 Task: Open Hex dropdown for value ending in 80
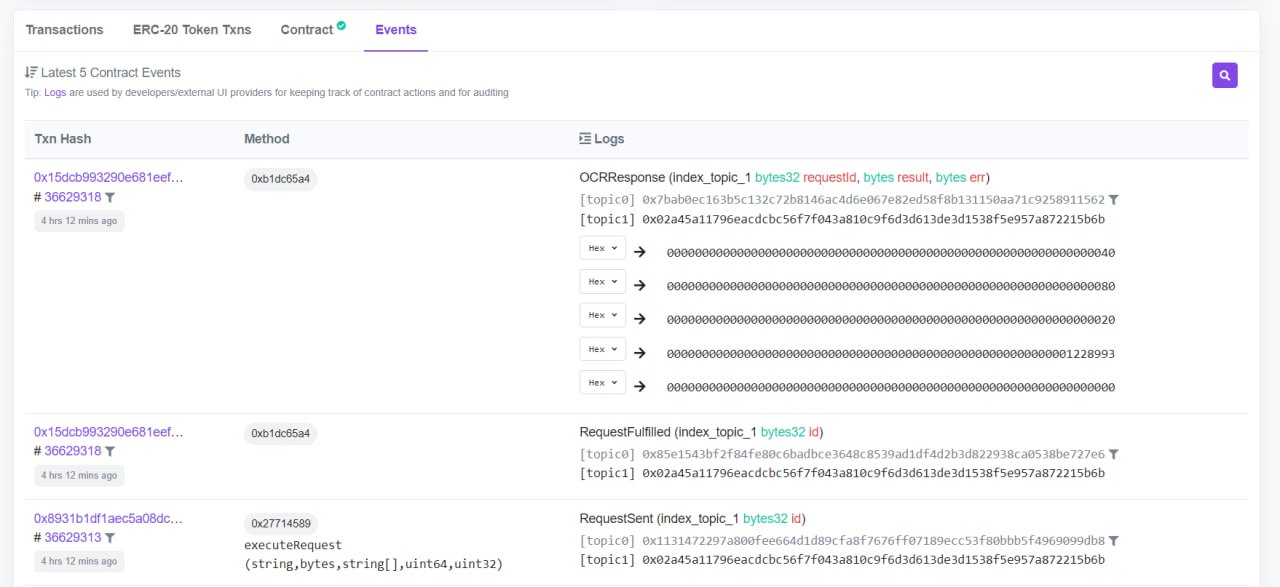pos(602,282)
